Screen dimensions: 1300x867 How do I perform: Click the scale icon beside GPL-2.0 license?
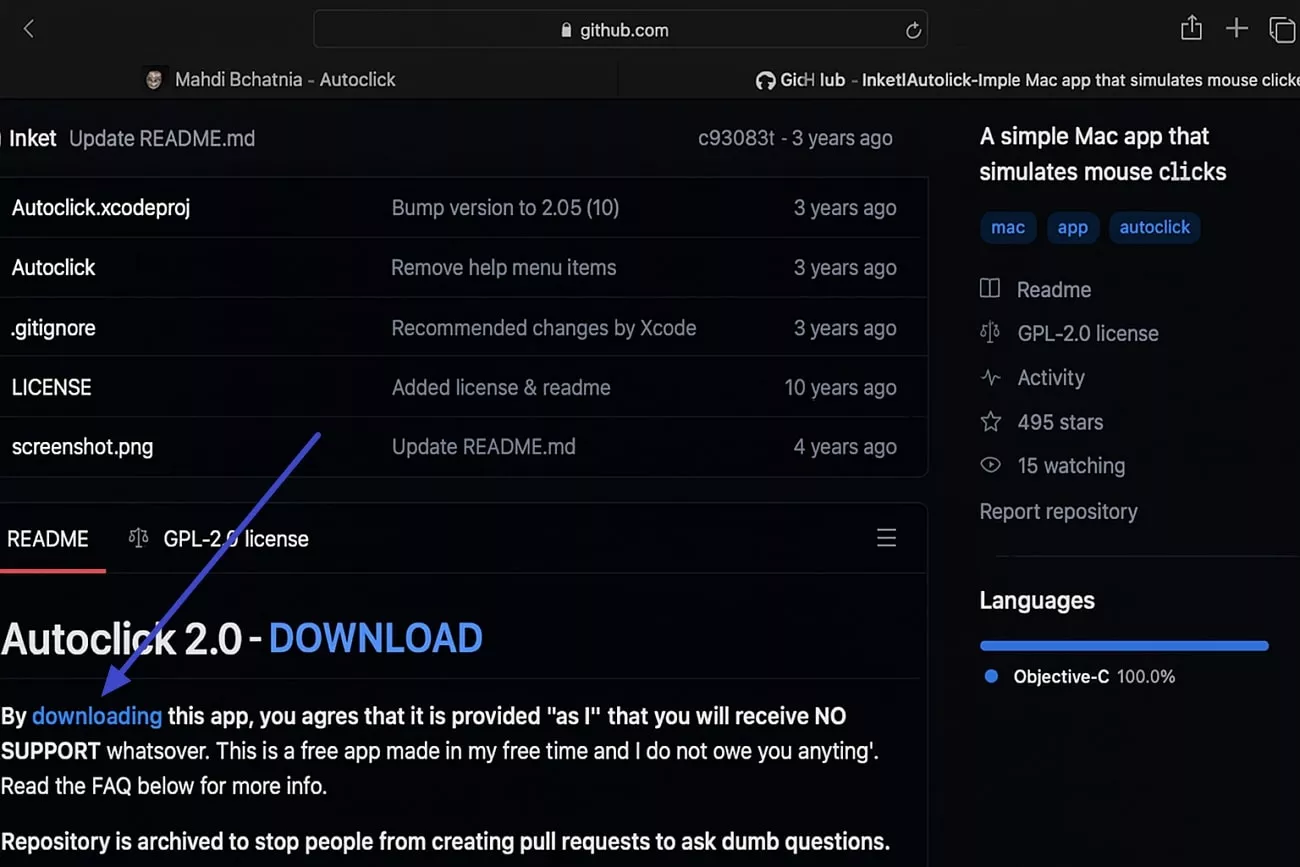pyautogui.click(x=990, y=333)
